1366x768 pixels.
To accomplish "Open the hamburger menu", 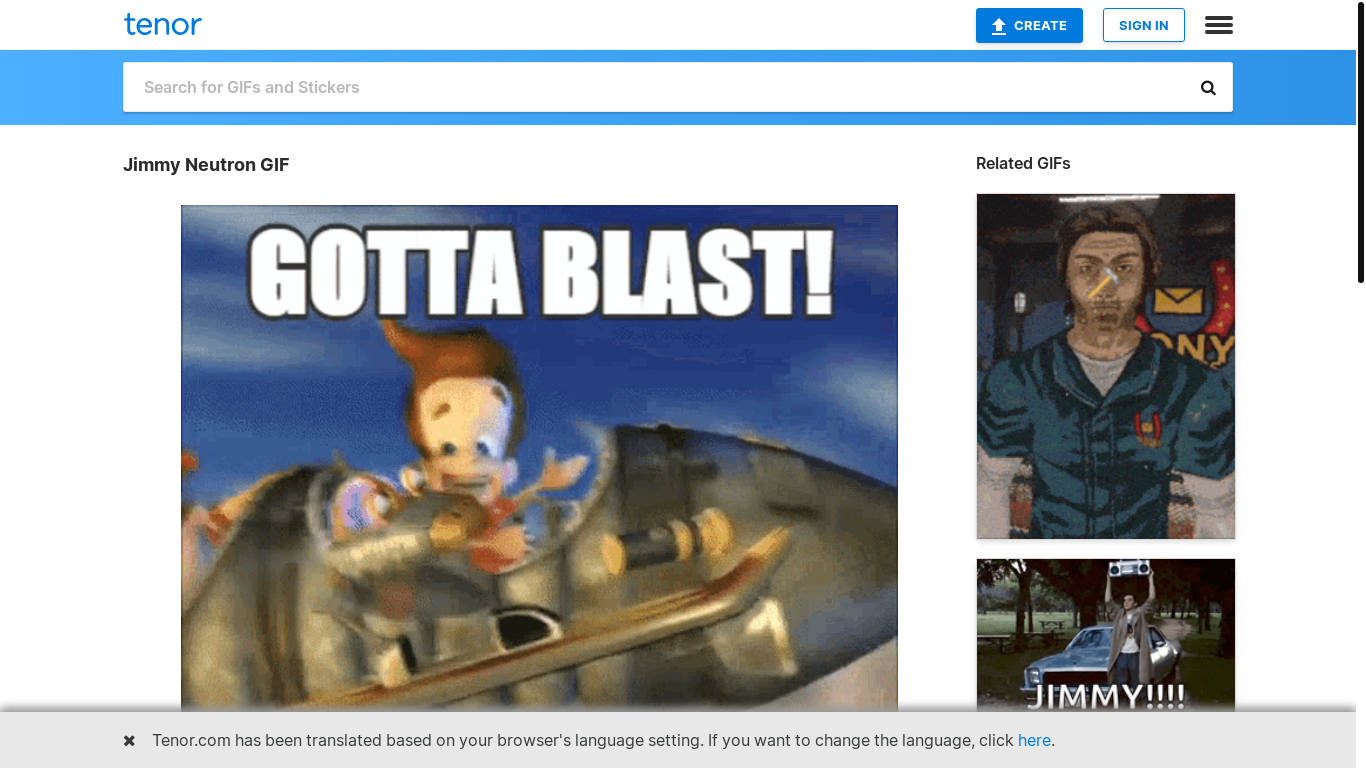I will click(x=1218, y=25).
